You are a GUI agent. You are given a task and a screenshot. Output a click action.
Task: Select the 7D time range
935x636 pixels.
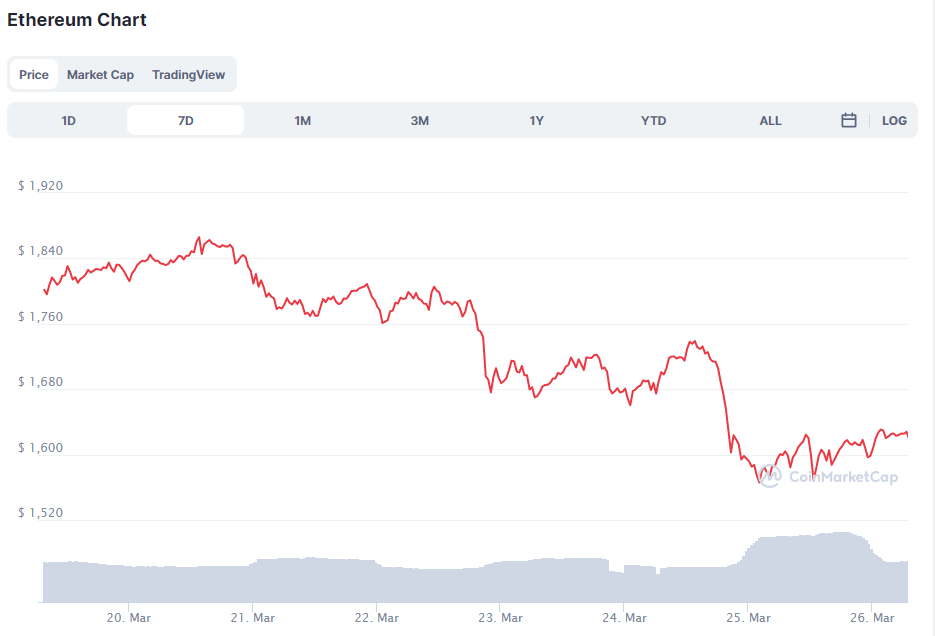coord(185,120)
